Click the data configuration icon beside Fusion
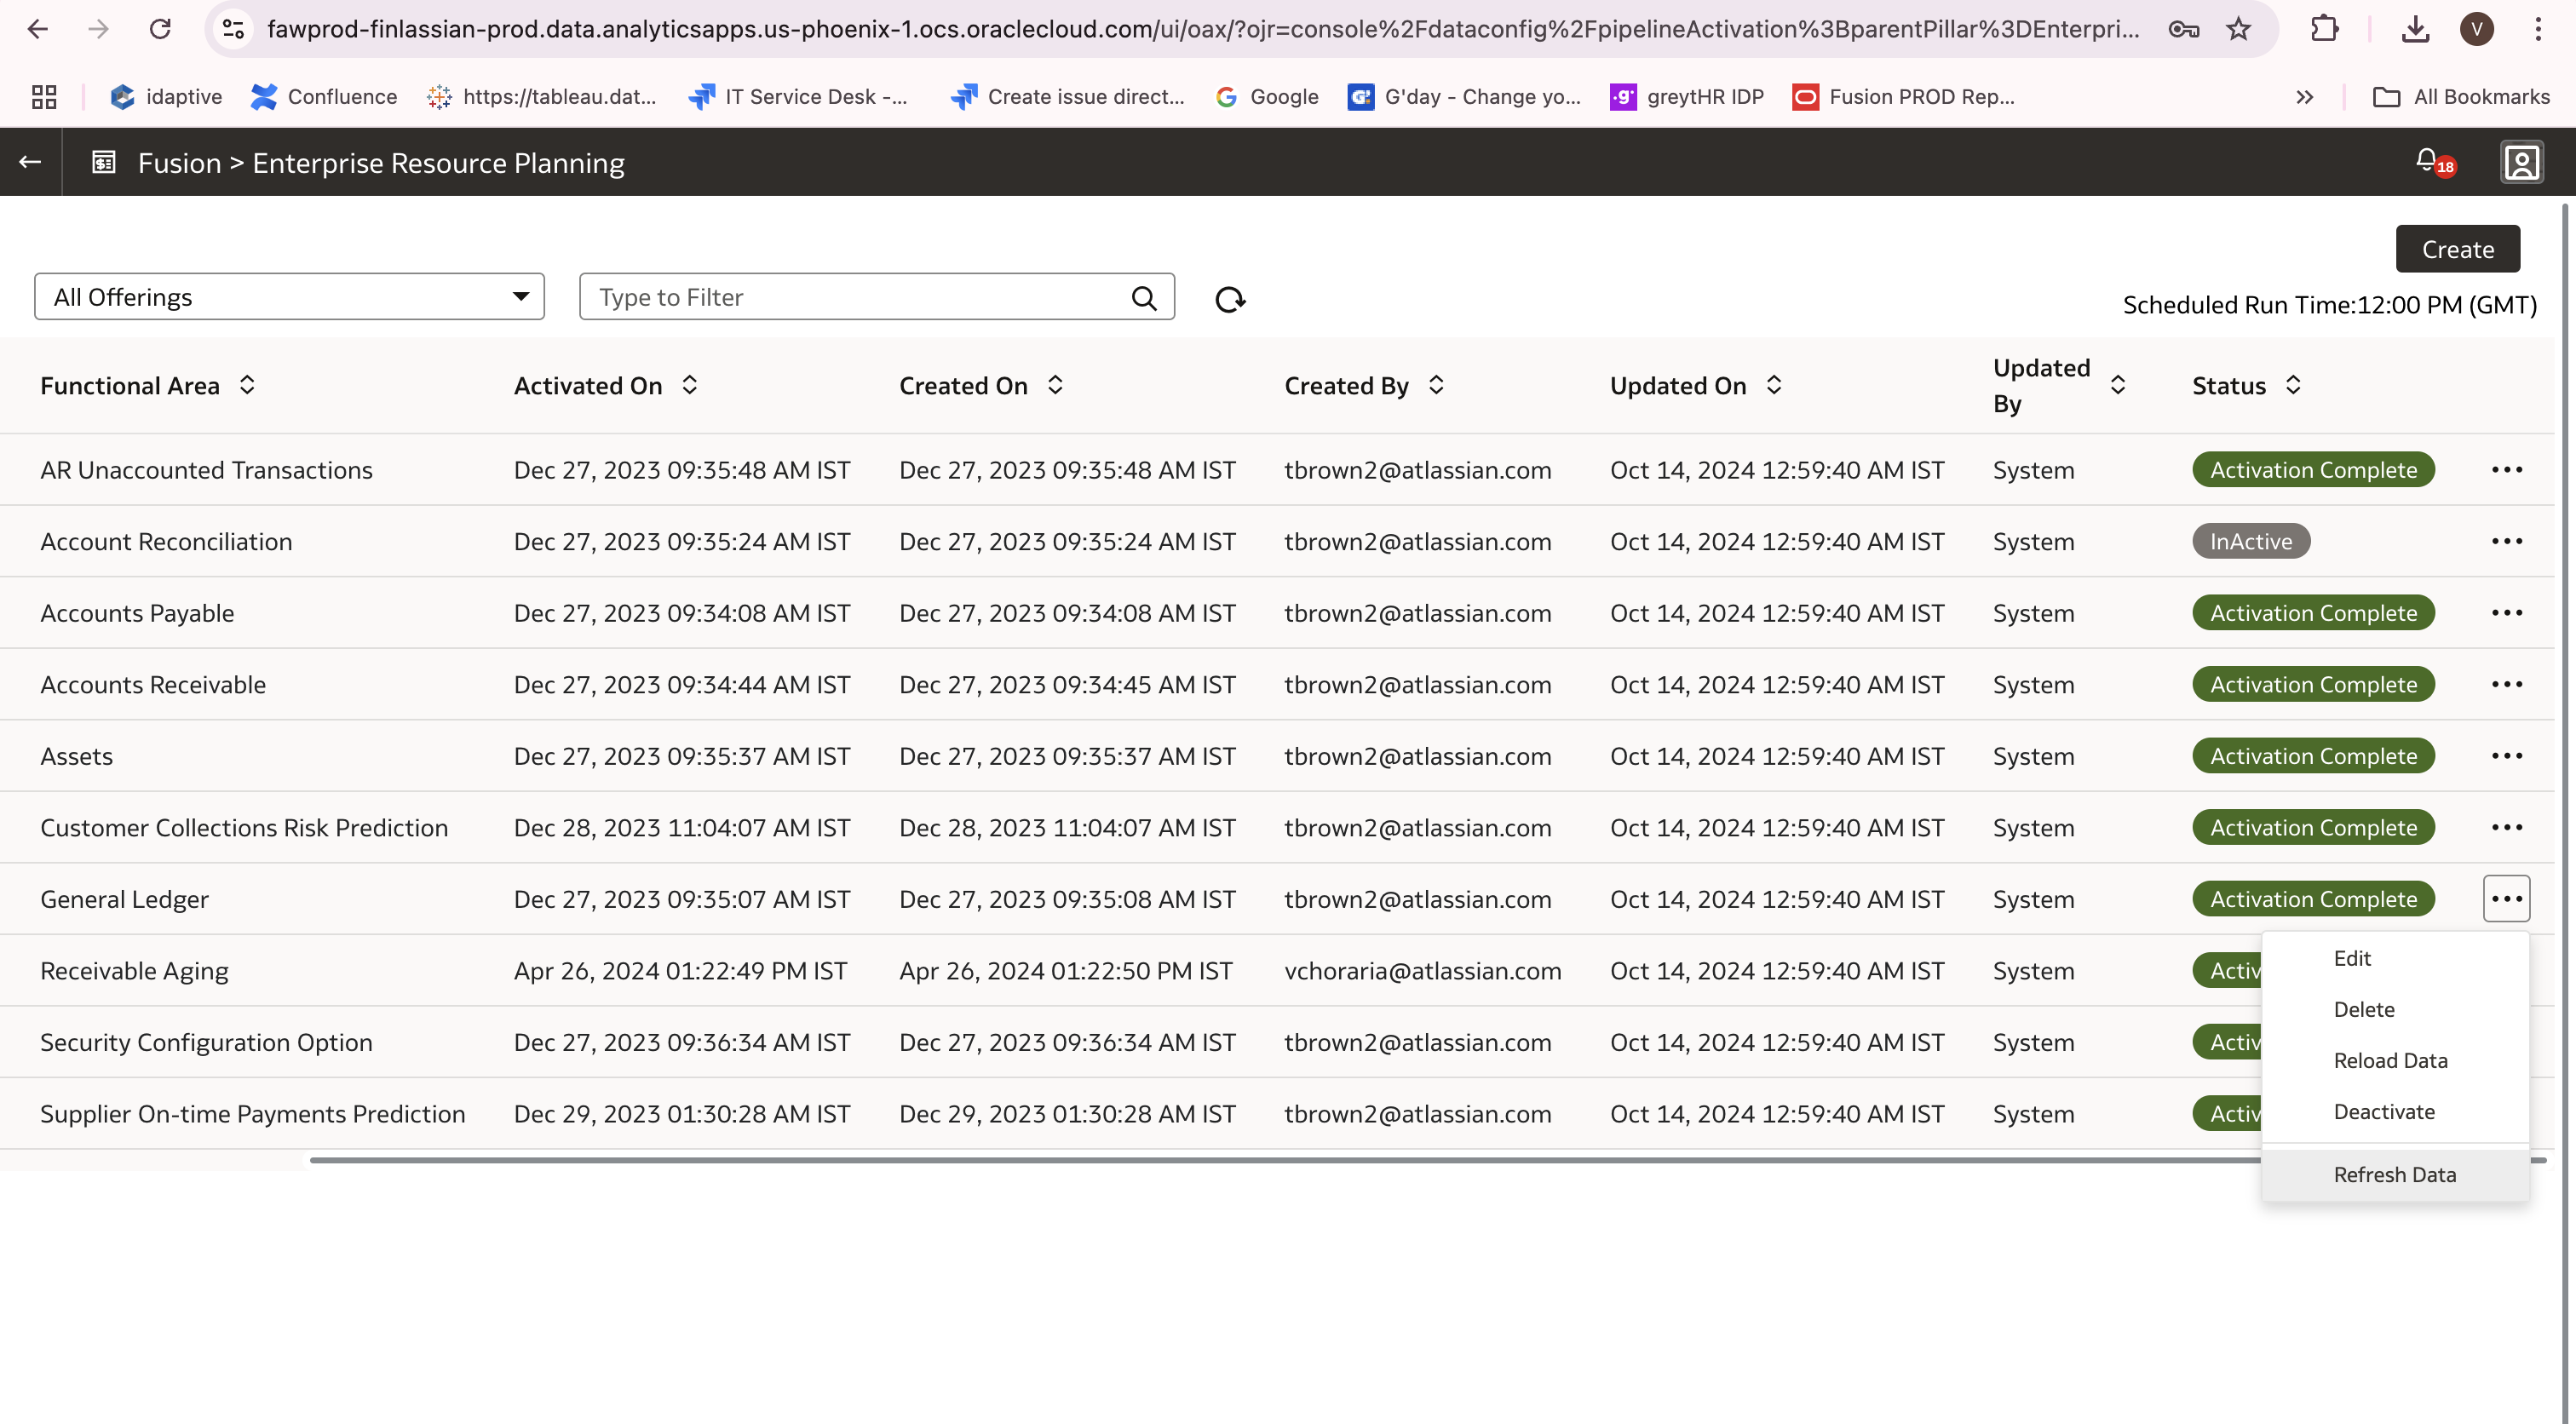This screenshot has width=2576, height=1424. click(x=104, y=162)
